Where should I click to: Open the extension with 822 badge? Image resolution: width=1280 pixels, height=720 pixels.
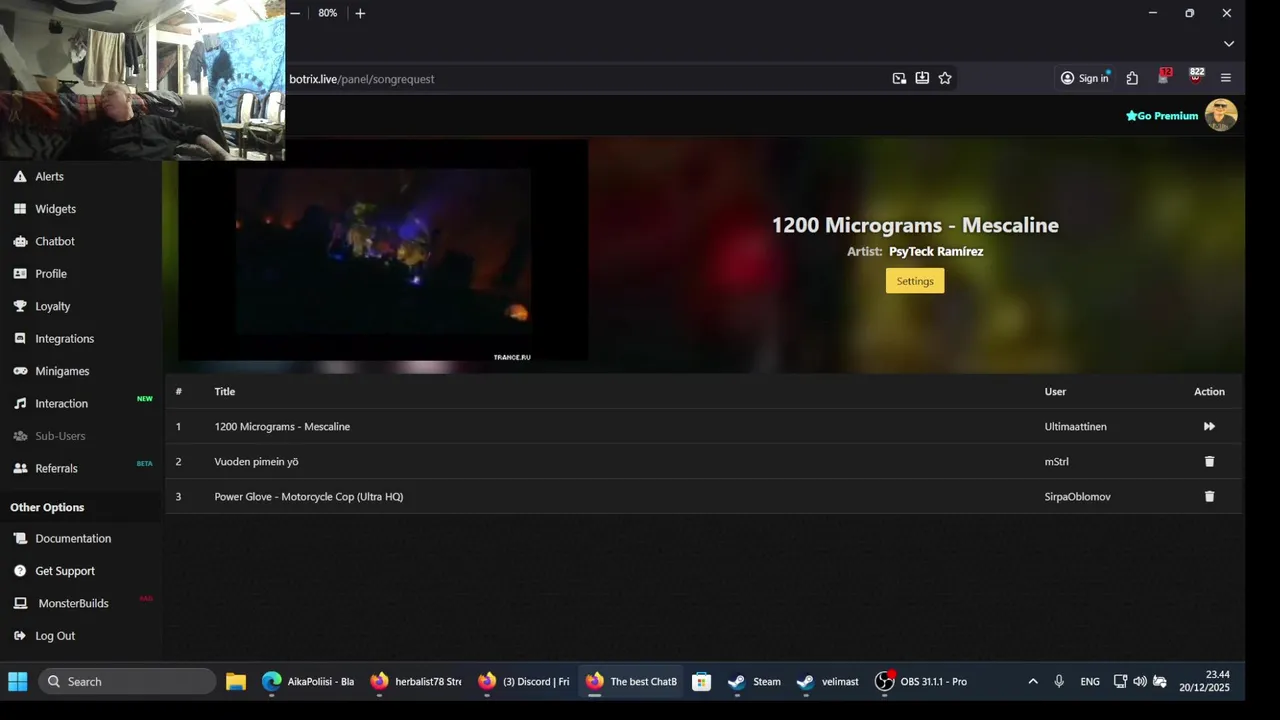click(1196, 77)
